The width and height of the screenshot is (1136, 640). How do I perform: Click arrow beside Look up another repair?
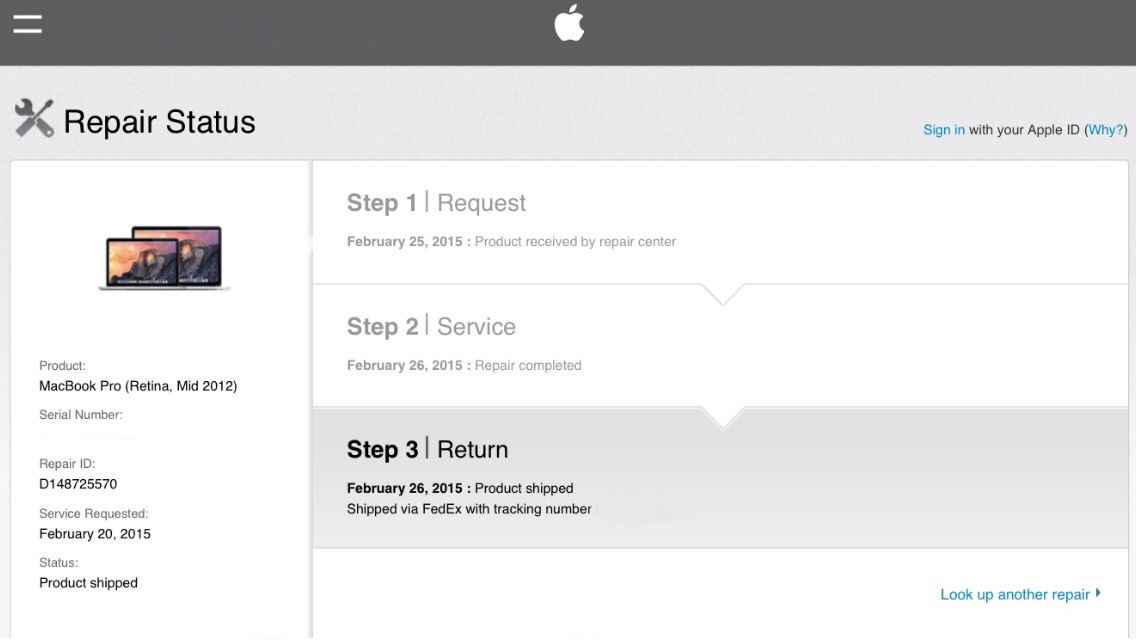(1098, 593)
